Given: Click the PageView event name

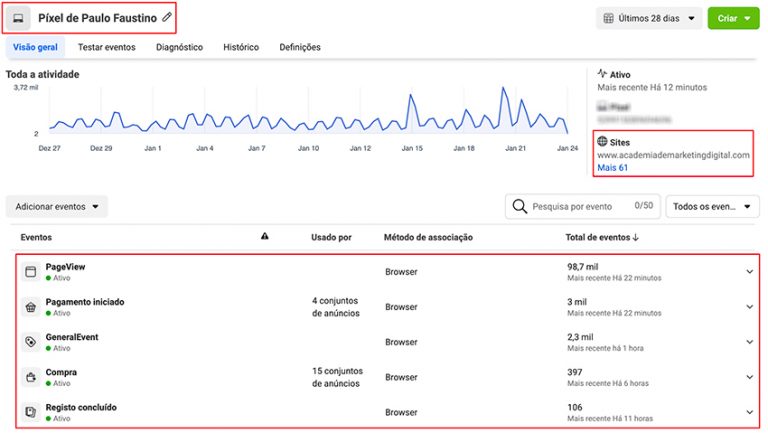Looking at the screenshot, I should [65, 267].
